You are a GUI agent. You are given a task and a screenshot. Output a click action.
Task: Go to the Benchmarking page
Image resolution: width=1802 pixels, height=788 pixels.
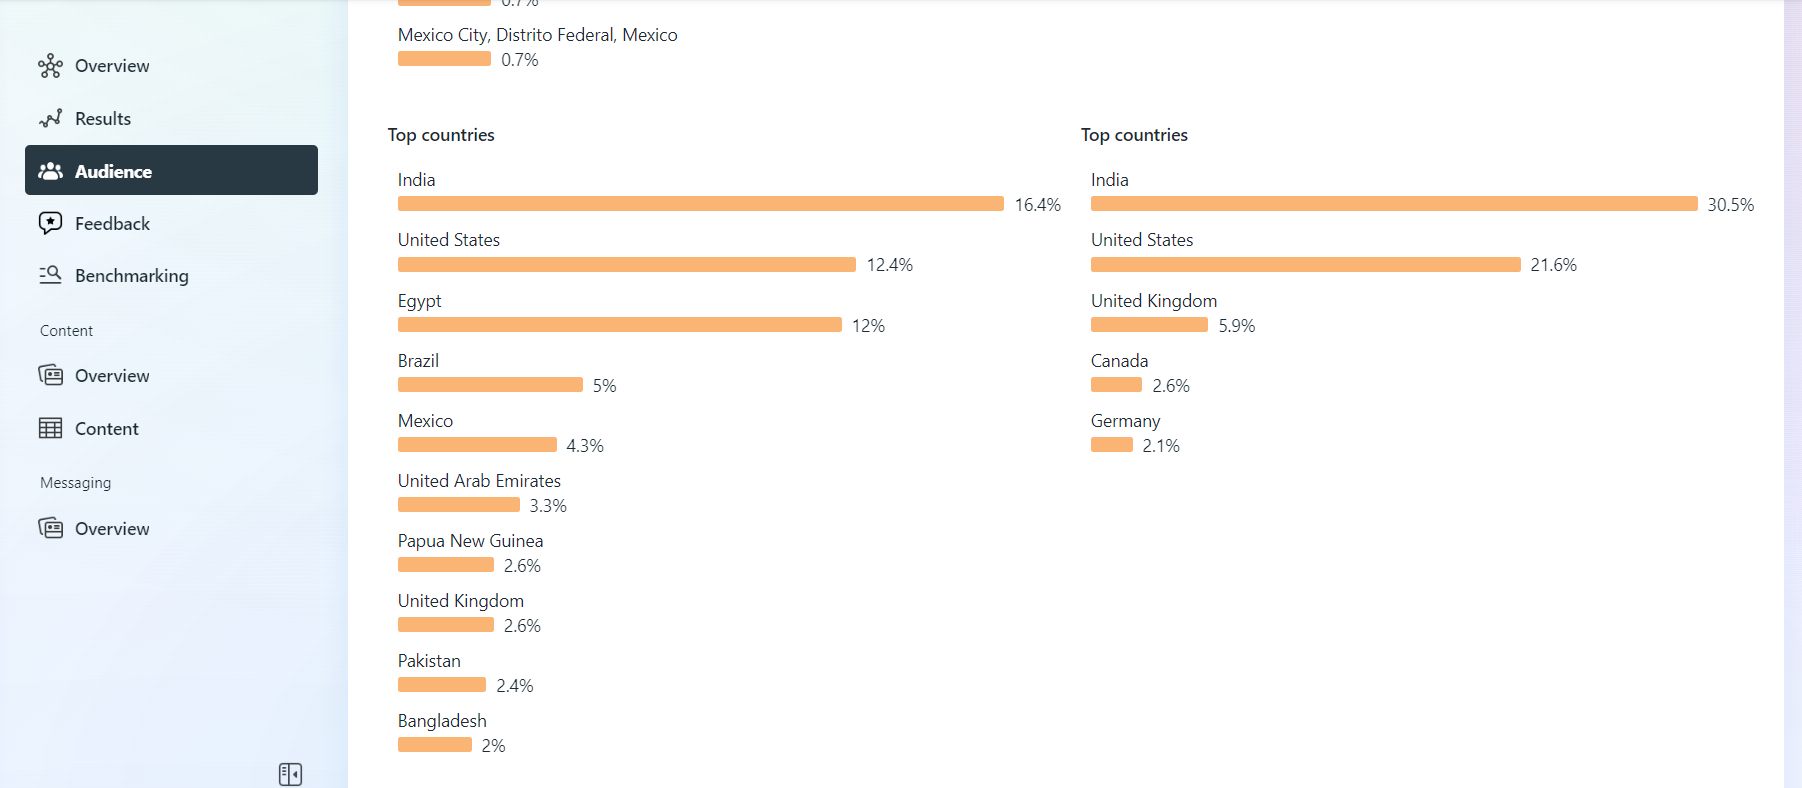tap(131, 276)
